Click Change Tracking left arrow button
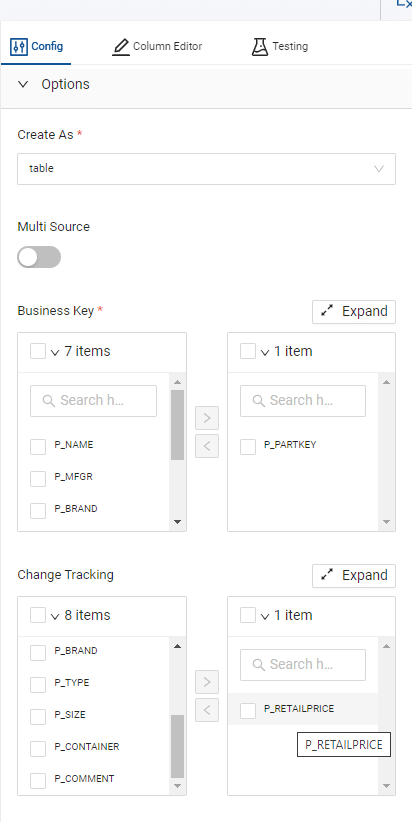The width and height of the screenshot is (412, 822). 207,710
